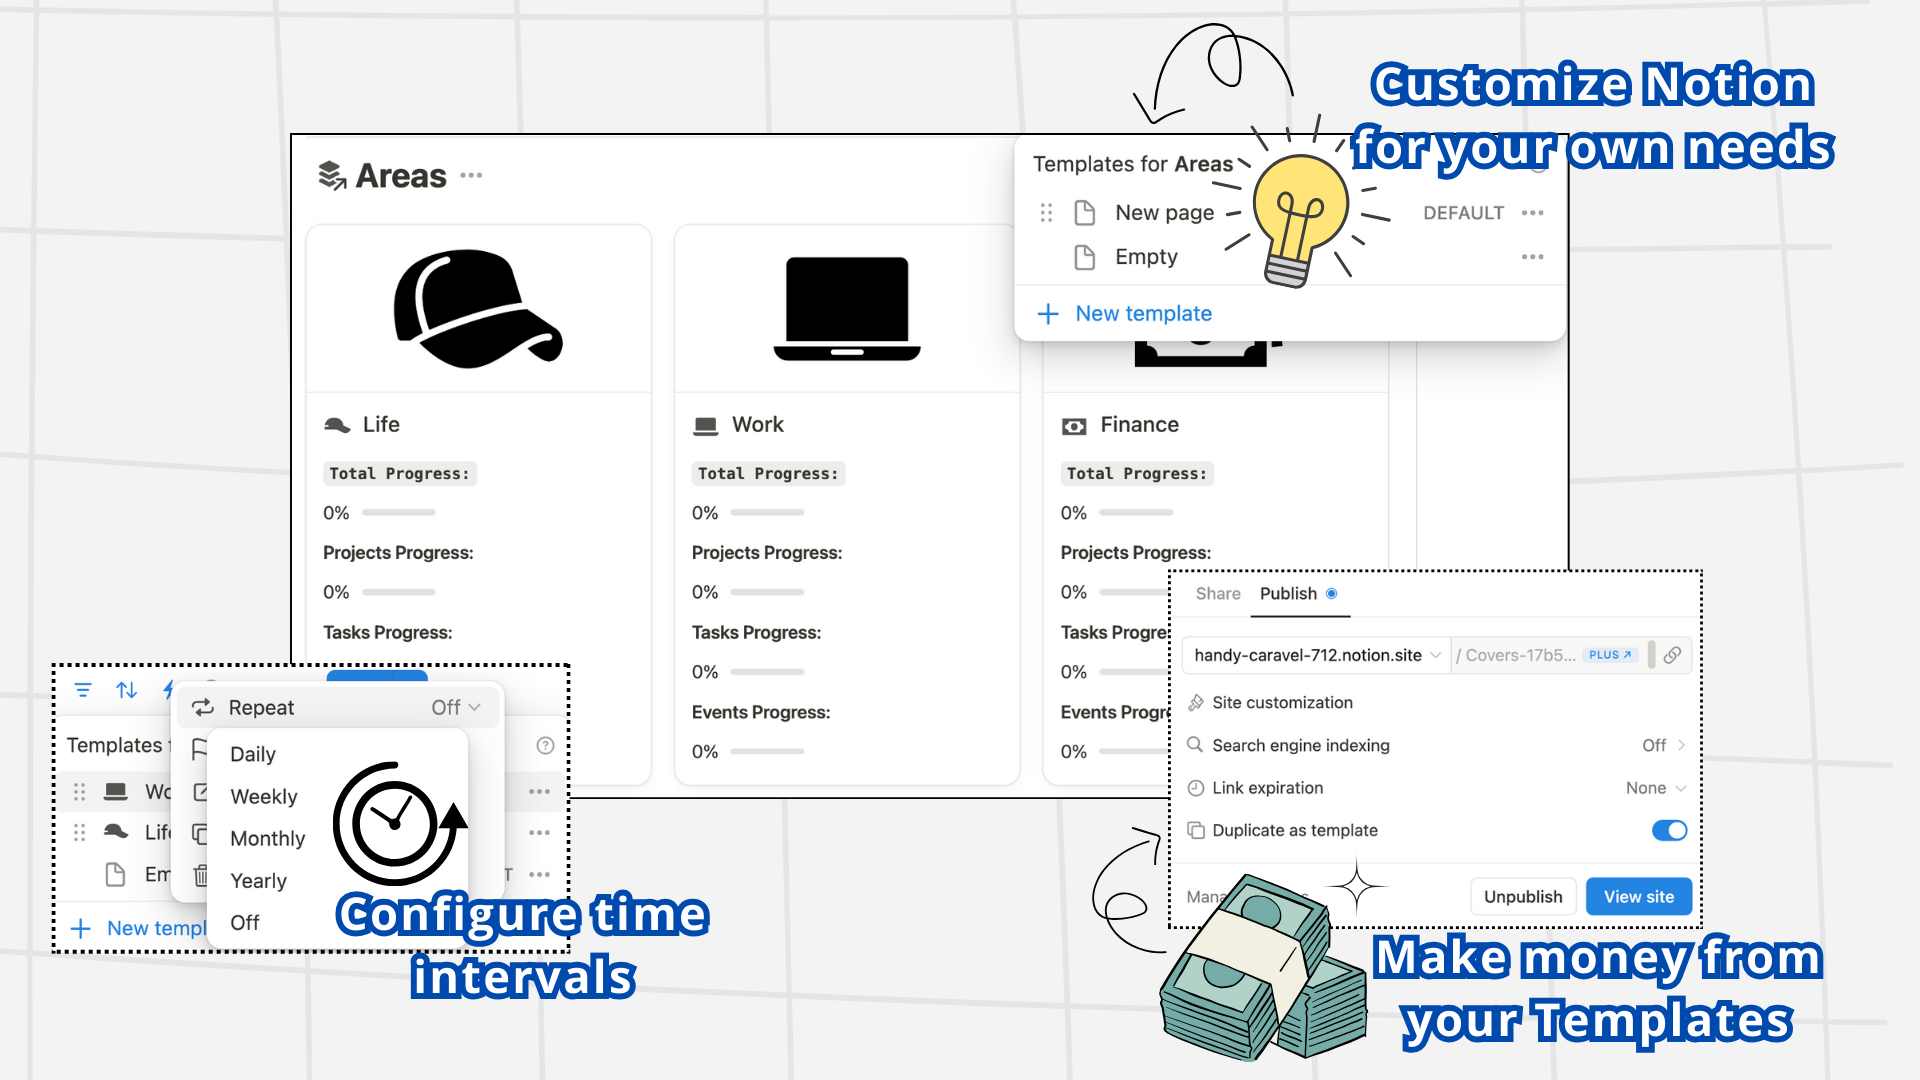Copy the site link with the chain icon

[1672, 655]
